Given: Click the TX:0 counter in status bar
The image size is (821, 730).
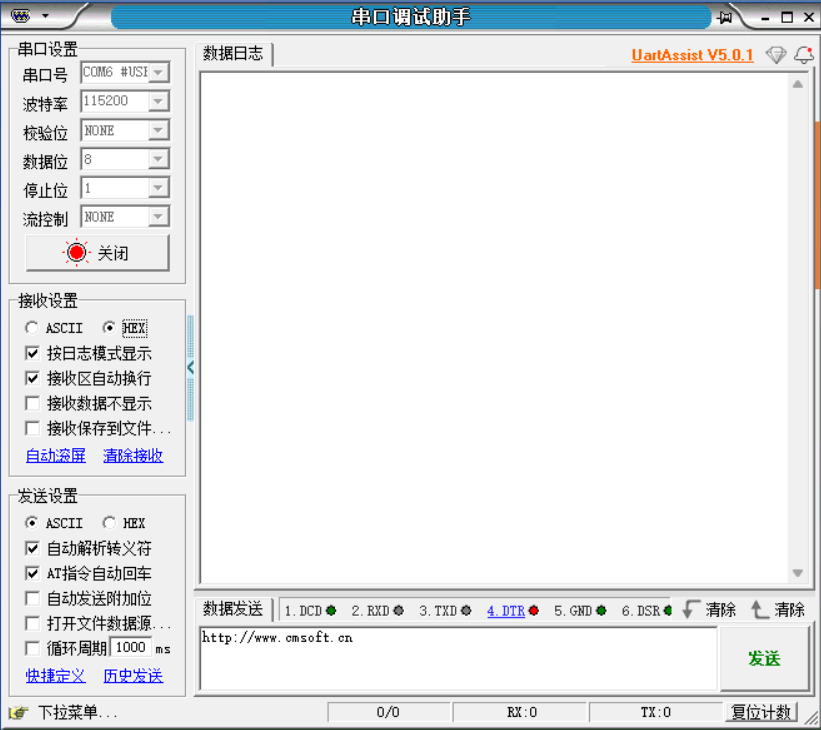Looking at the screenshot, I should (x=656, y=712).
